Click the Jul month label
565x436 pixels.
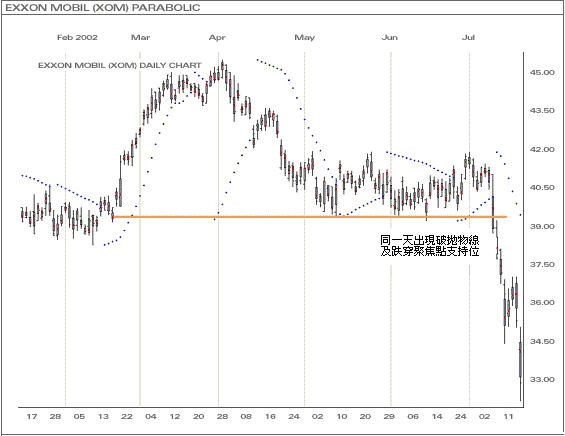(468, 37)
